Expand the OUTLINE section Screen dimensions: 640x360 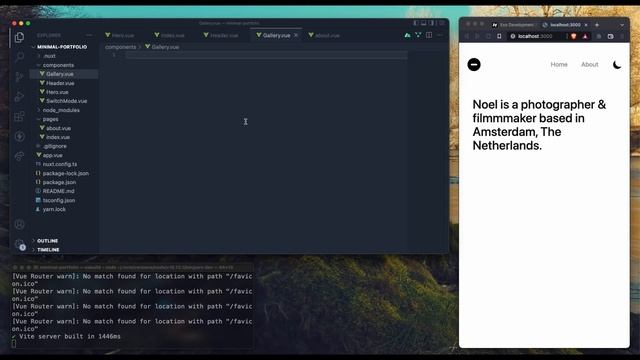click(47, 241)
